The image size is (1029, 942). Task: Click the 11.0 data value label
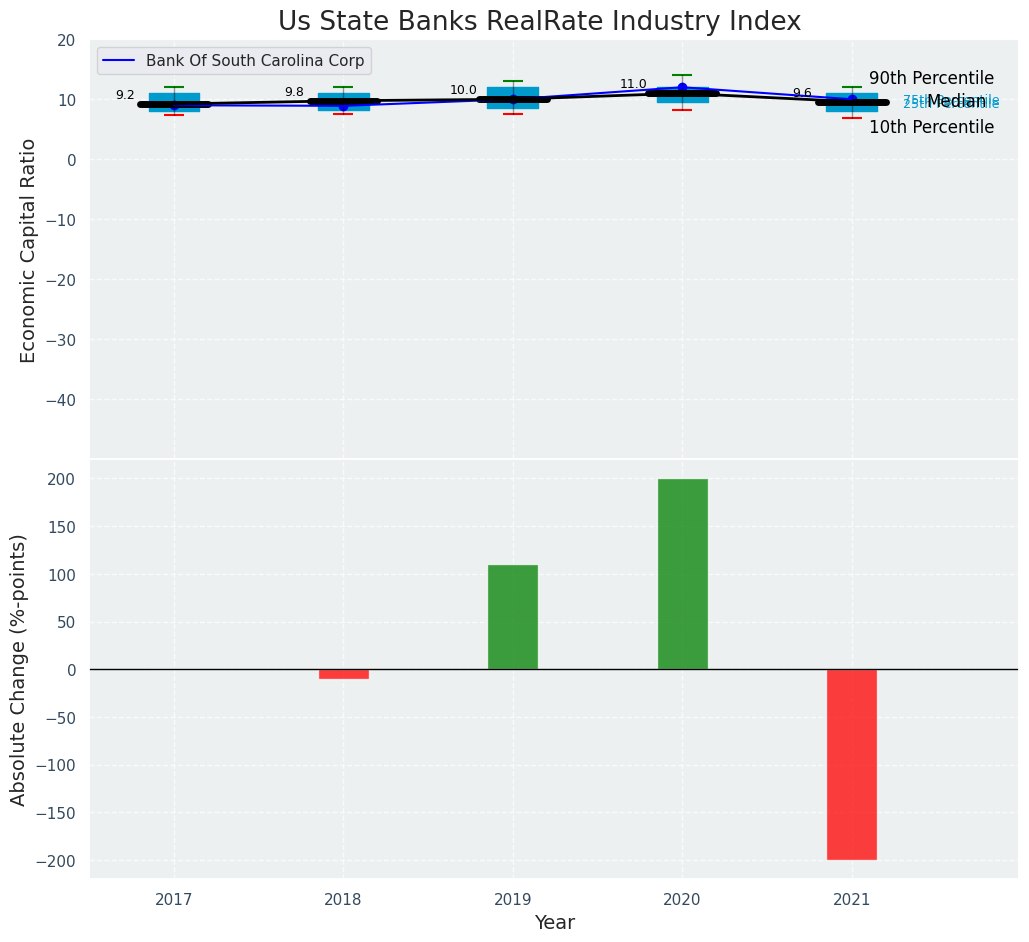point(633,84)
